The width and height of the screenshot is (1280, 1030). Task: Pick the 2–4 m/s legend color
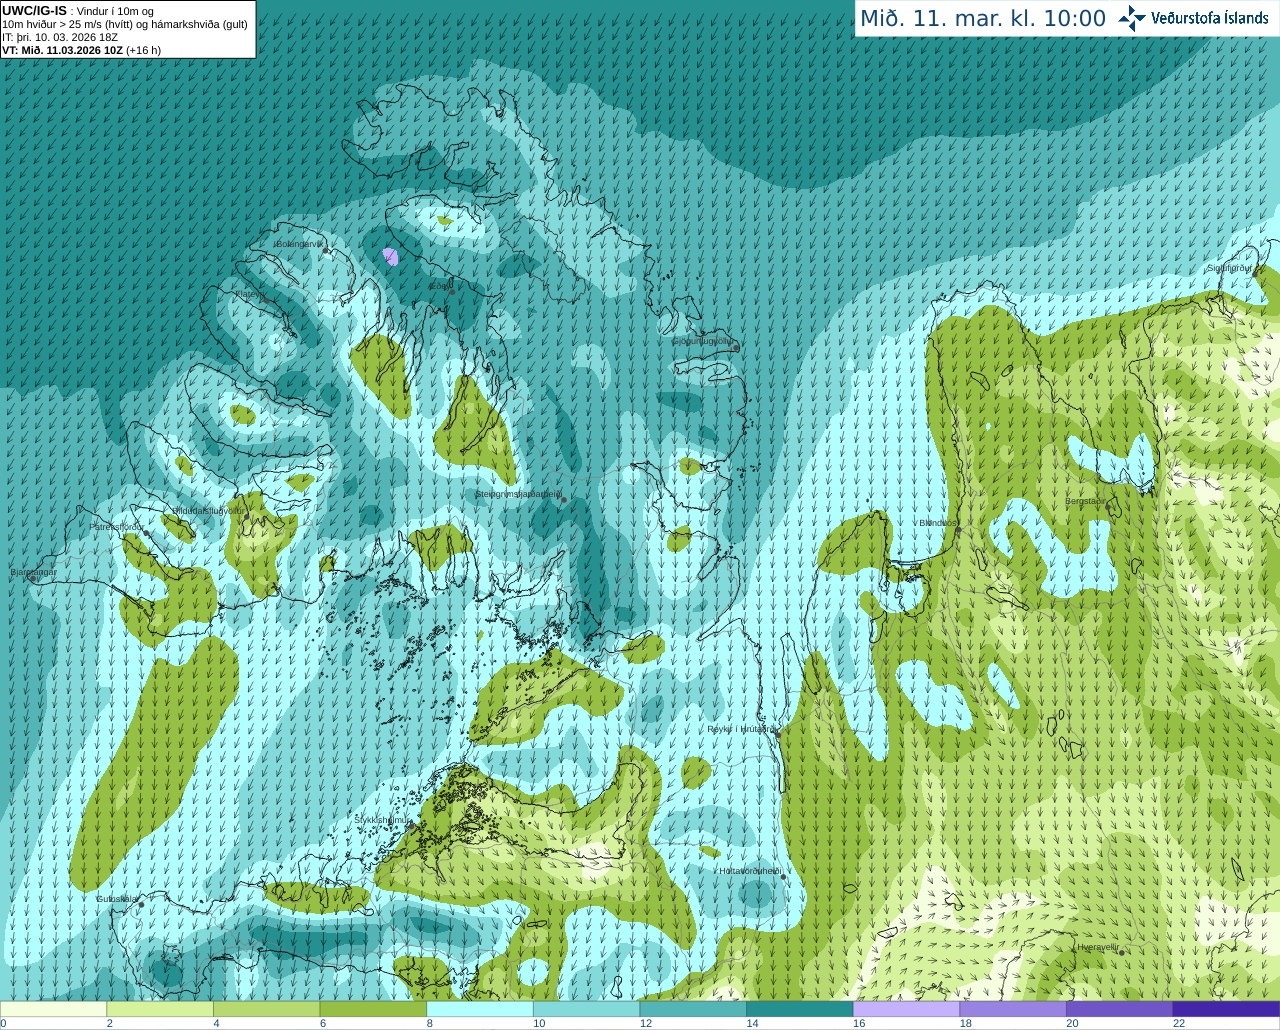point(160,1009)
